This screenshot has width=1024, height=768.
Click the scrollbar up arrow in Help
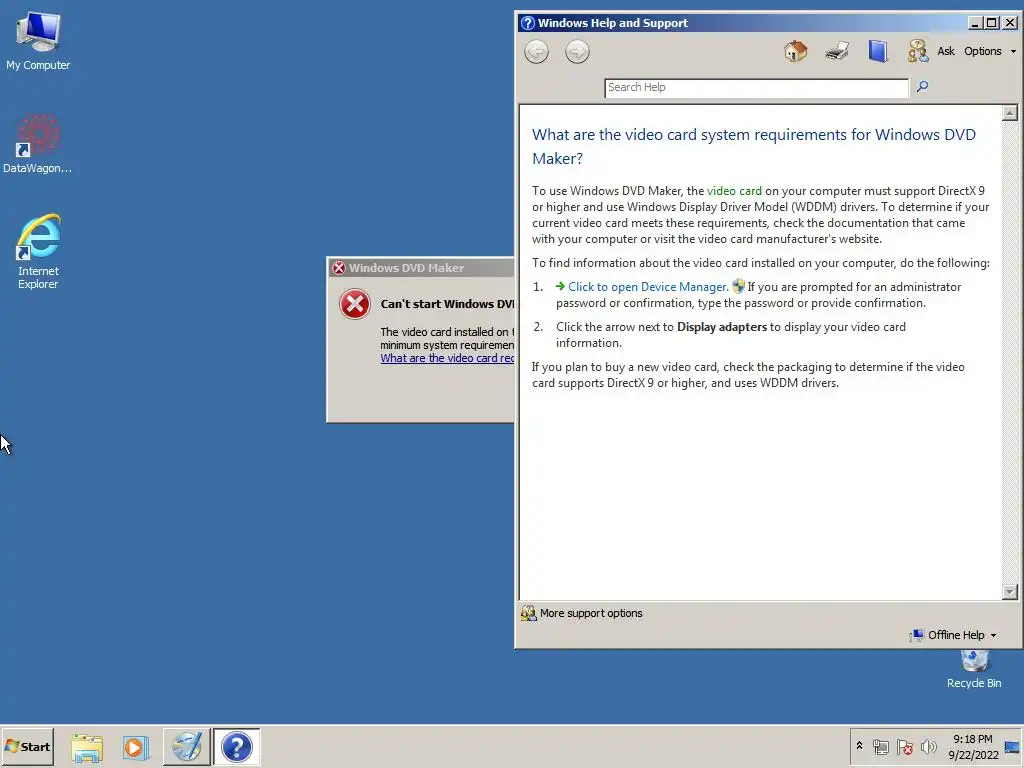[1010, 113]
